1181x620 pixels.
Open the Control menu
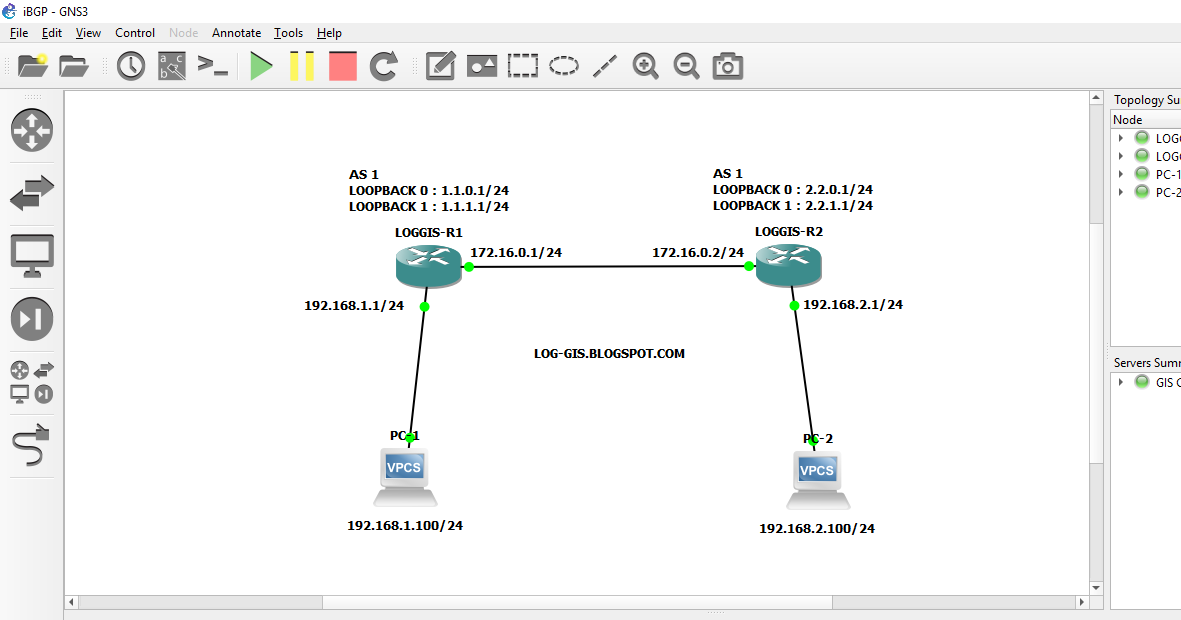135,33
